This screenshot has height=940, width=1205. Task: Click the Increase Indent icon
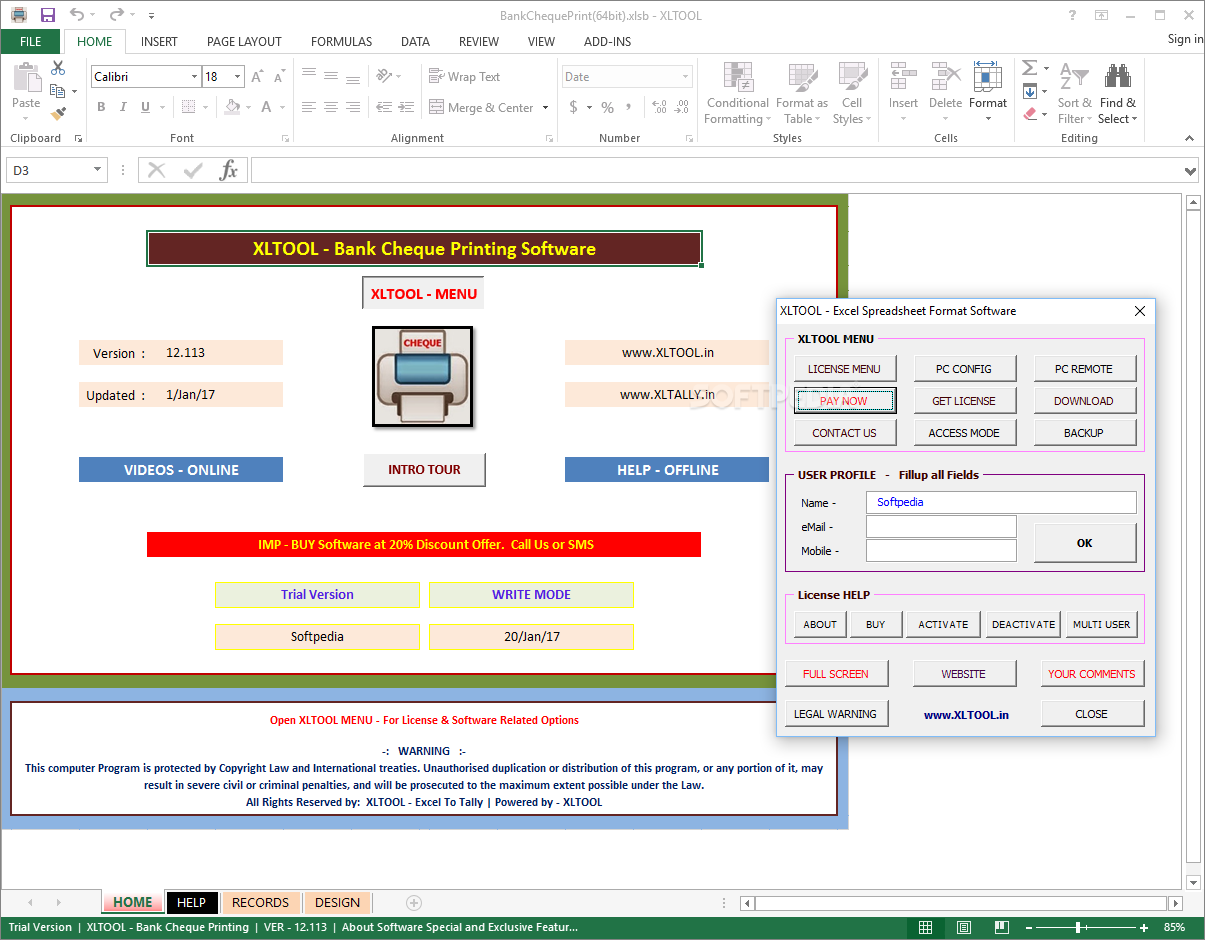click(x=408, y=107)
